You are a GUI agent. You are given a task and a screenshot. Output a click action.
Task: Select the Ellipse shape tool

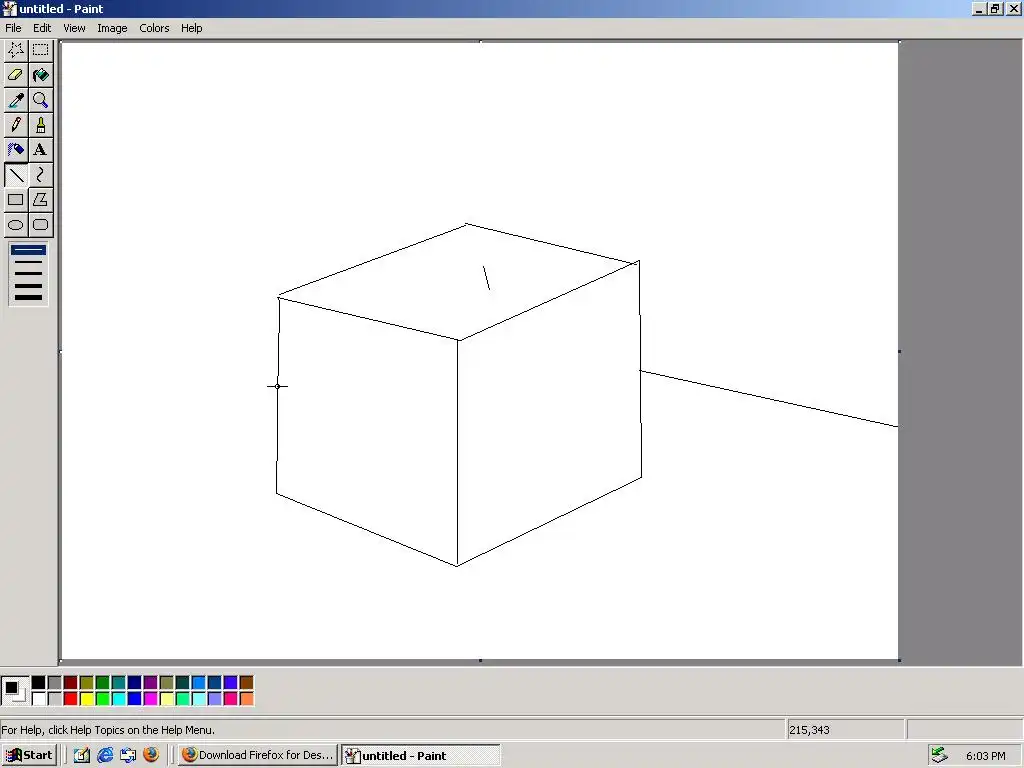[x=16, y=225]
